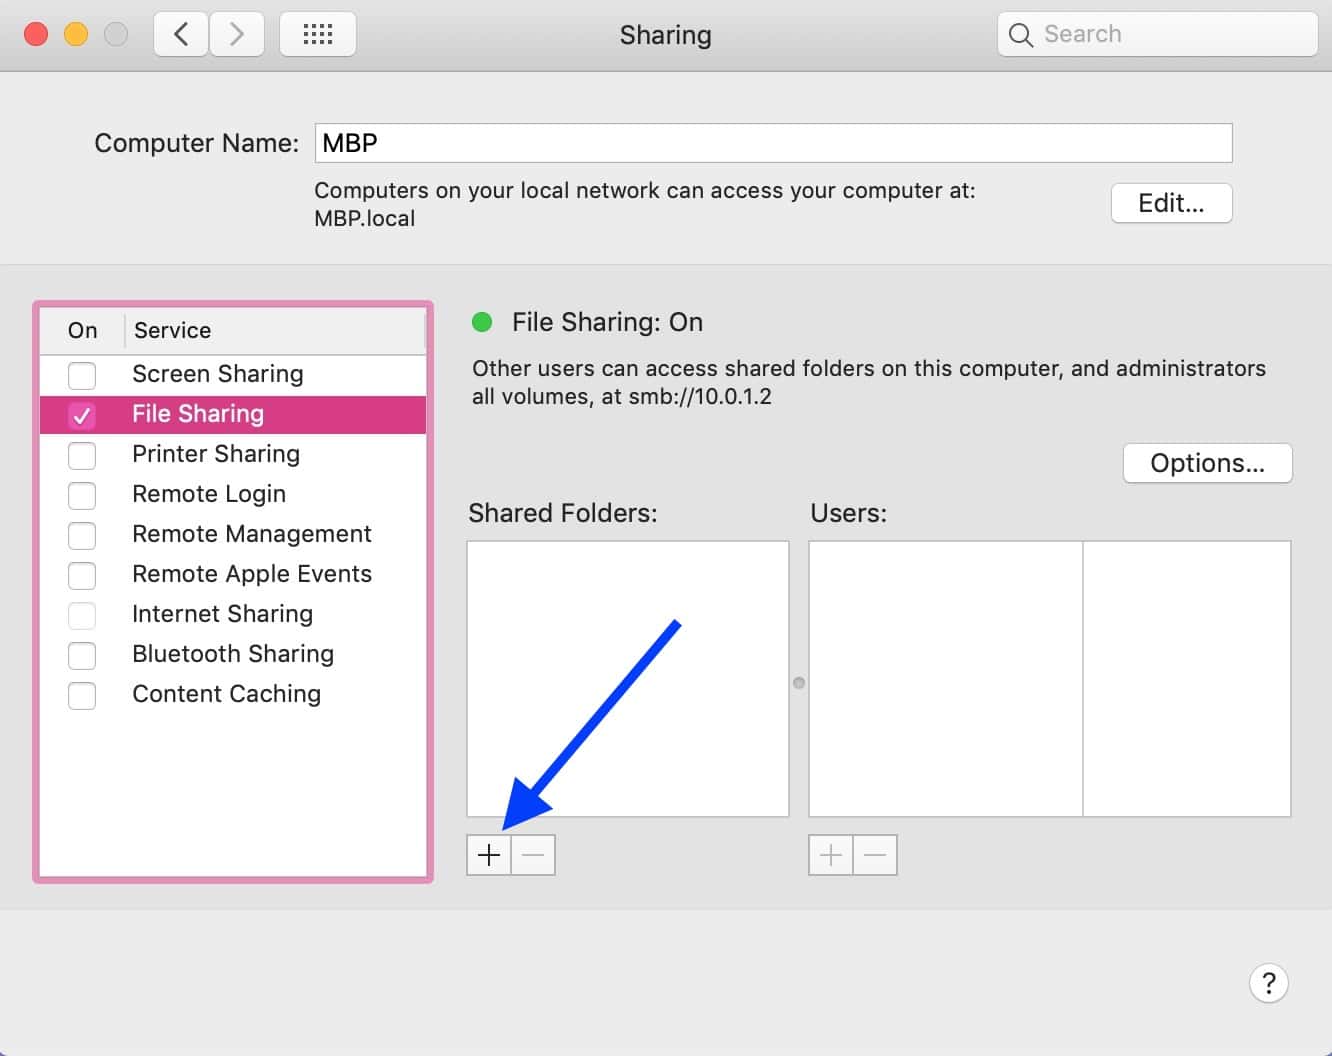Grab the splitter handle between the lists
The image size is (1332, 1056).
point(799,683)
